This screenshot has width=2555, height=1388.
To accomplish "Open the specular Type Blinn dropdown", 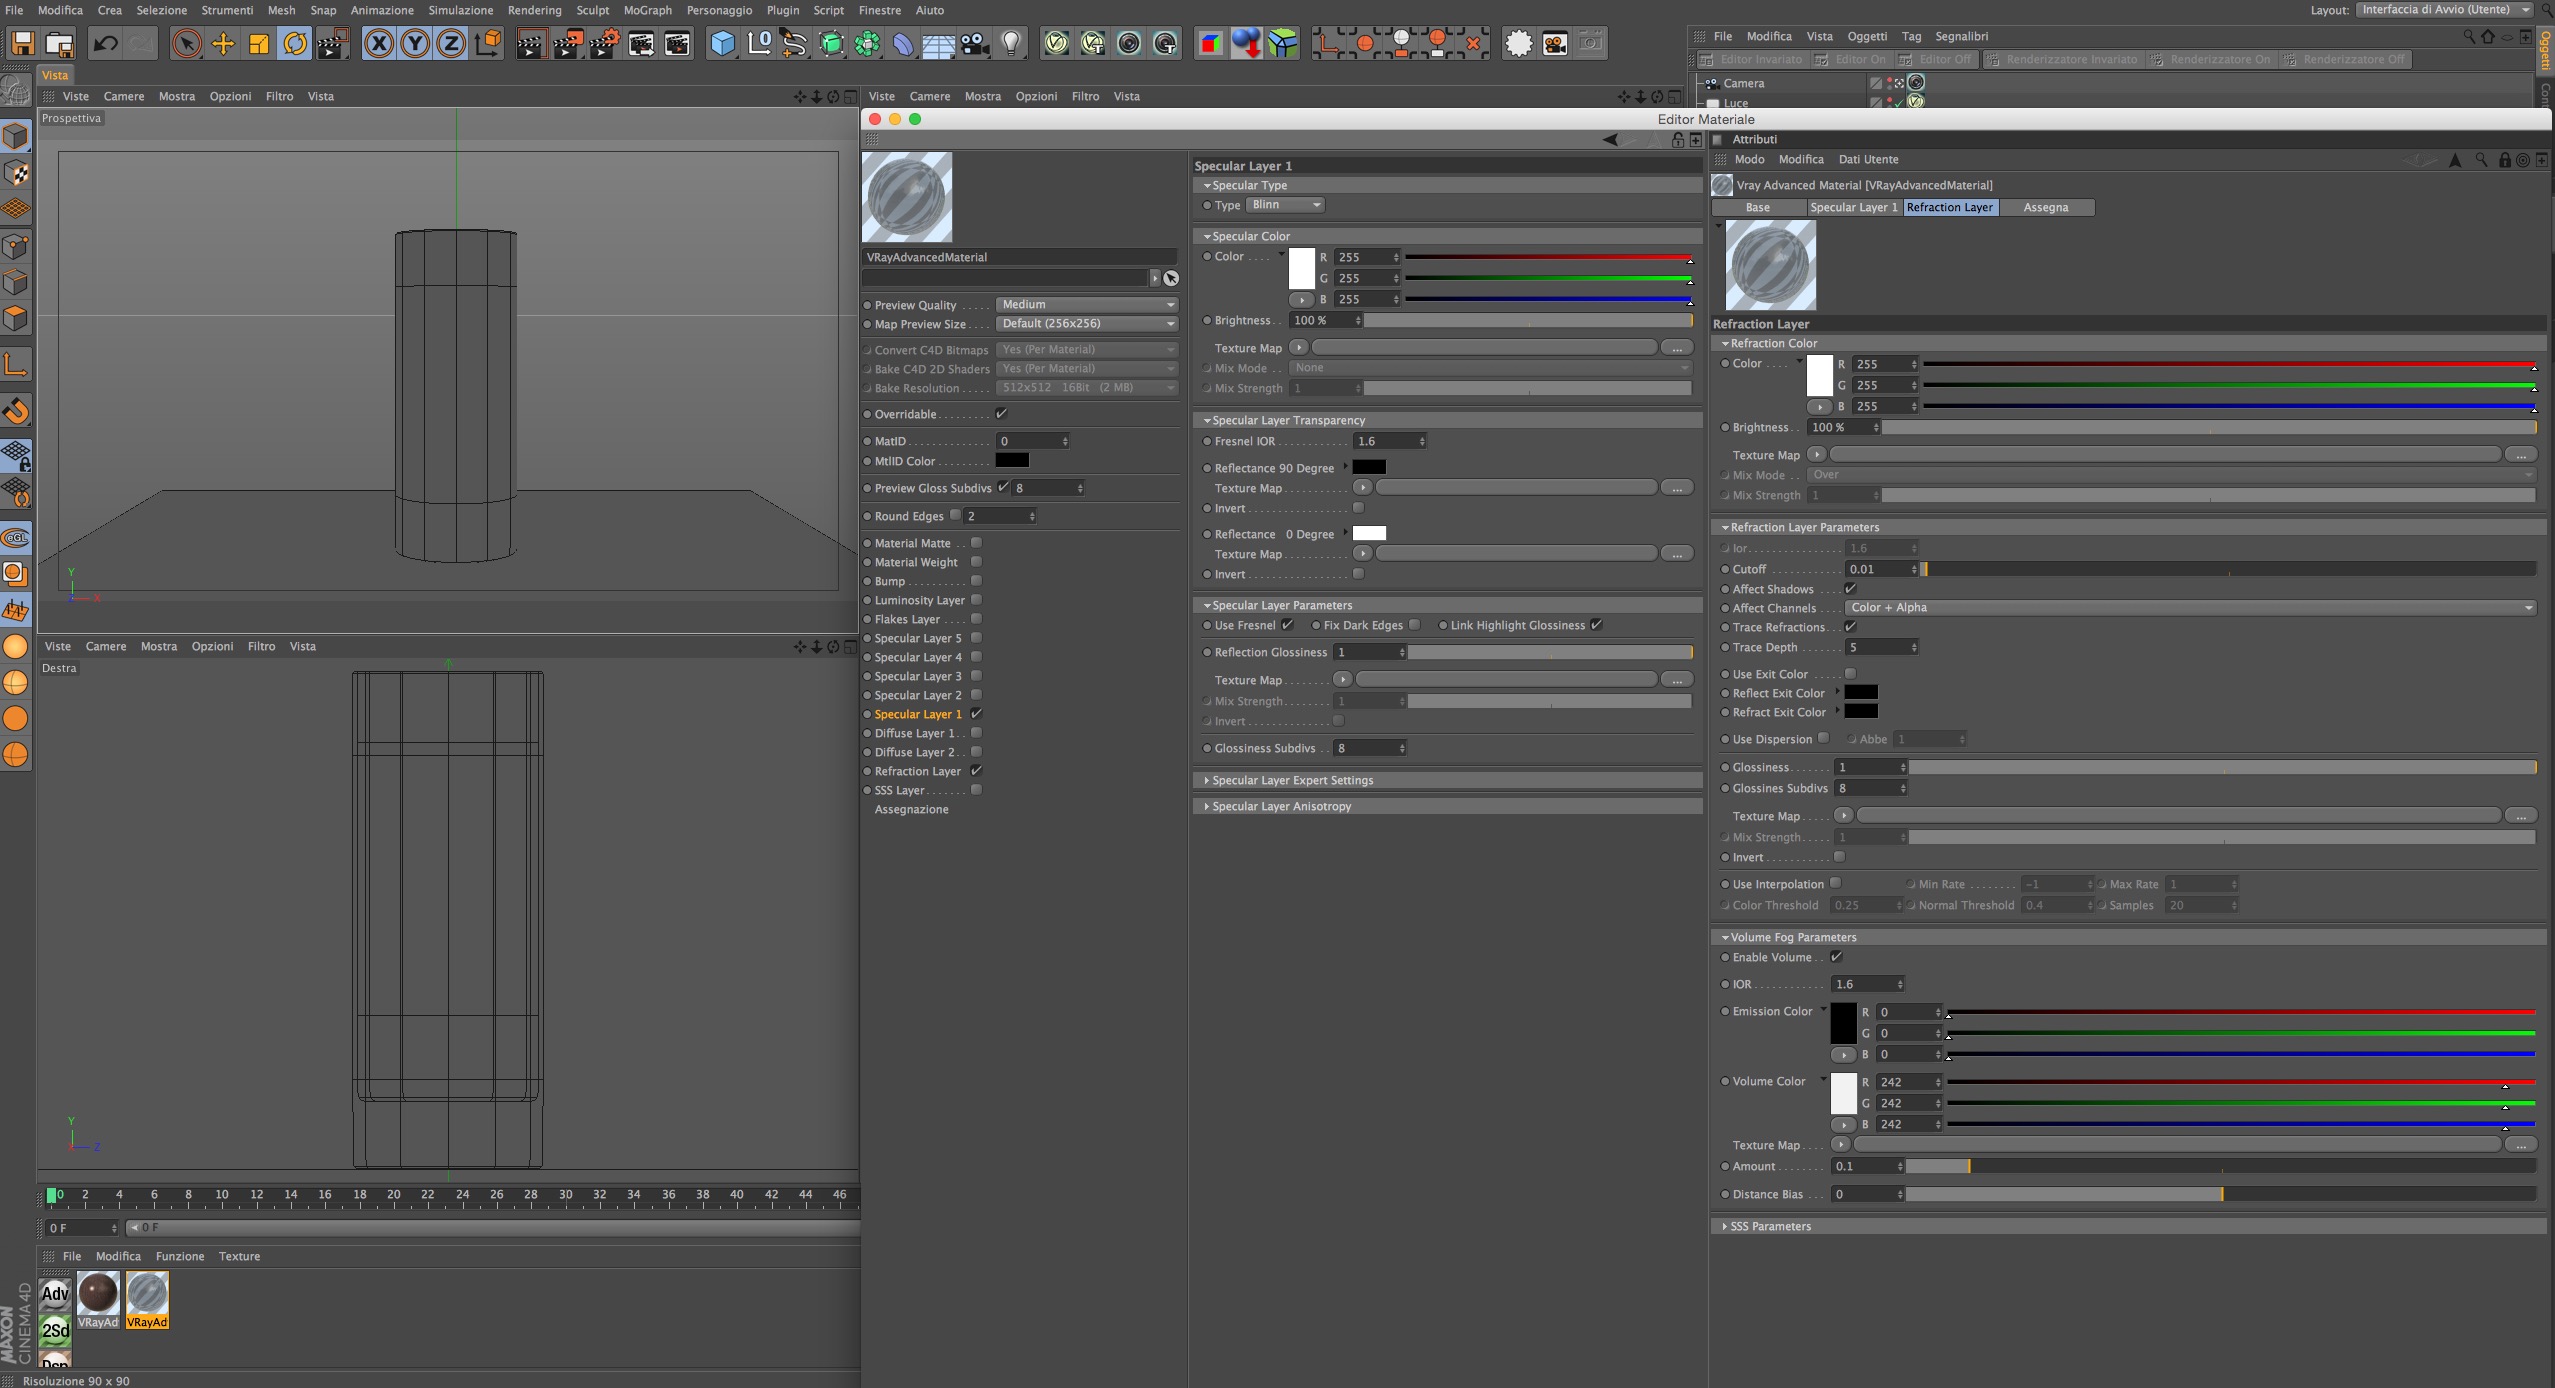I will pyautogui.click(x=1286, y=205).
